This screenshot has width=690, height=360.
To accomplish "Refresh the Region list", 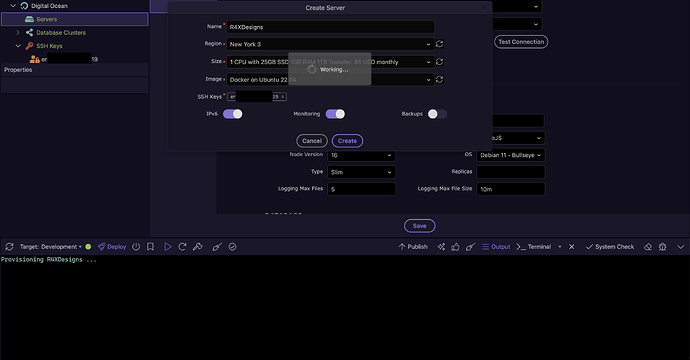I will coord(439,44).
